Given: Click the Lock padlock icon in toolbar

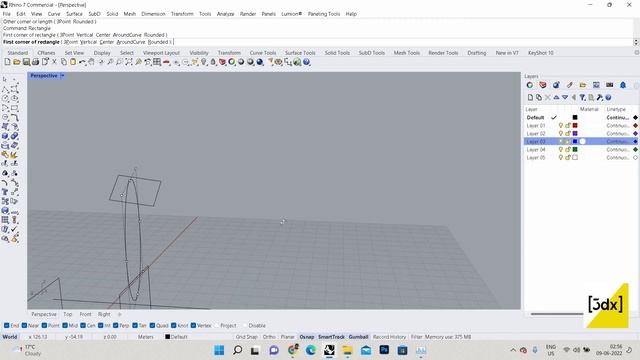Looking at the screenshot, I should click(x=213, y=62).
